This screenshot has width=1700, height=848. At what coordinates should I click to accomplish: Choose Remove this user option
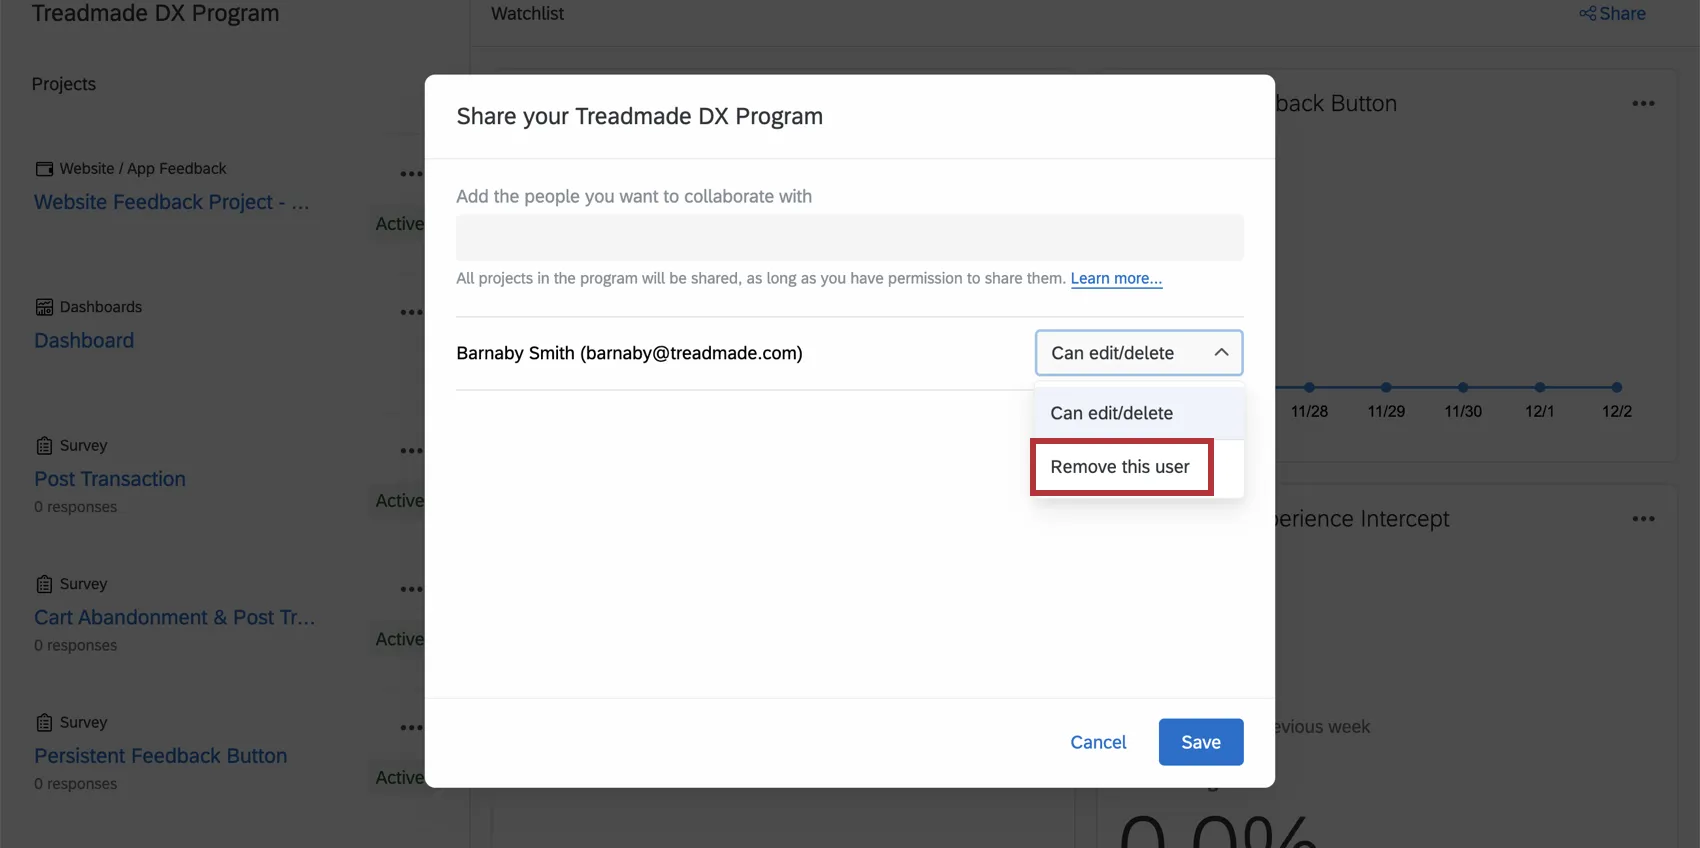[1120, 467]
